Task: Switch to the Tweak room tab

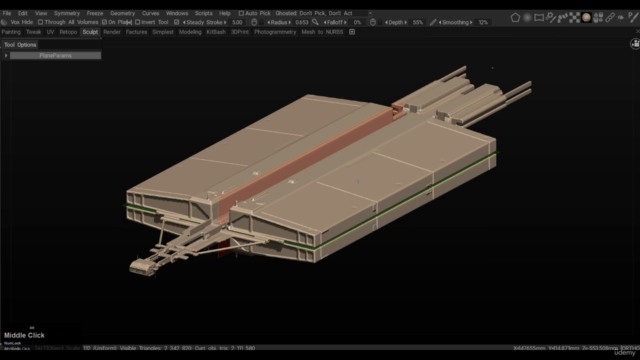Action: [x=33, y=32]
